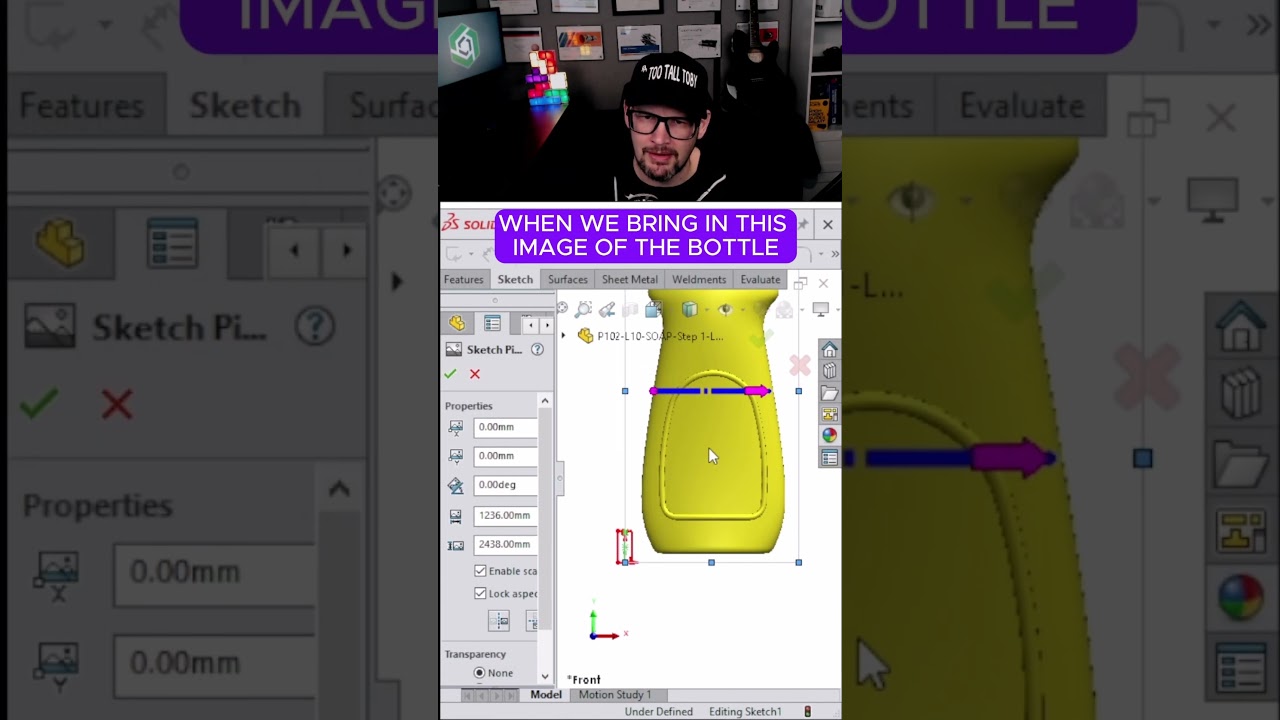Click the manager tabs scroll-left arrow
Viewport: 1280px width, 720px height.
(x=530, y=324)
